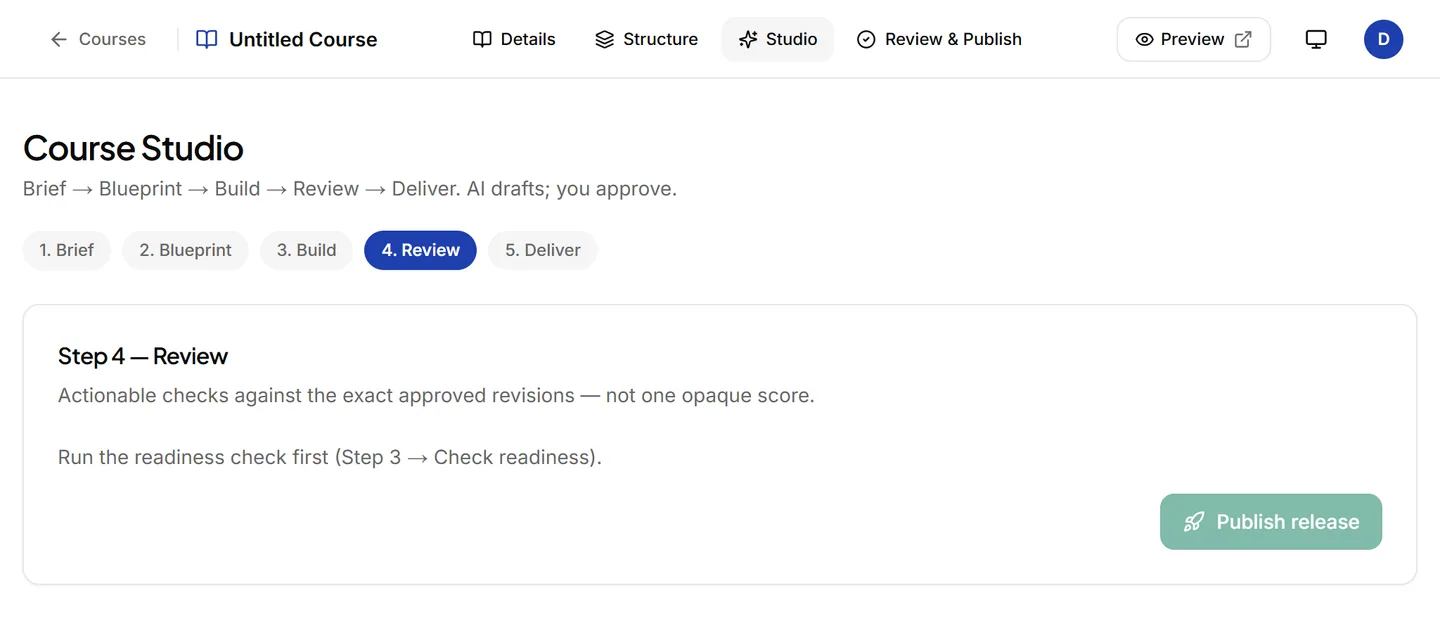Viewport: 1440px width, 630px height.
Task: Click the external link icon in Preview
Action: click(1243, 39)
